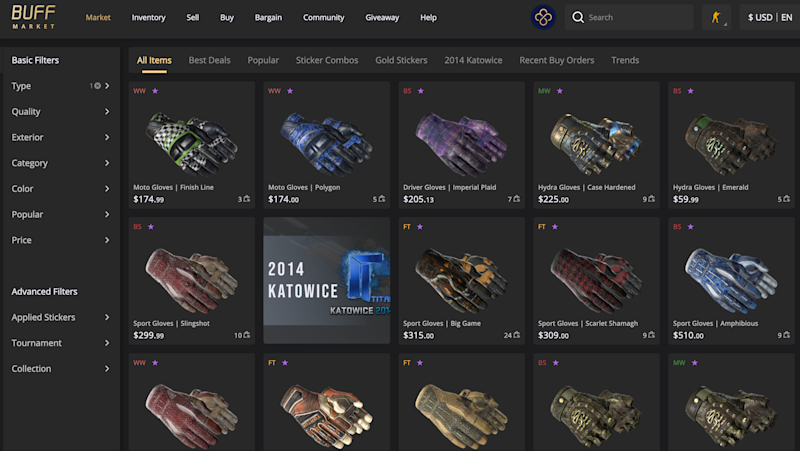Click listings count icon on Scarlet Shamagh card
This screenshot has width=800, height=451.
[652, 335]
